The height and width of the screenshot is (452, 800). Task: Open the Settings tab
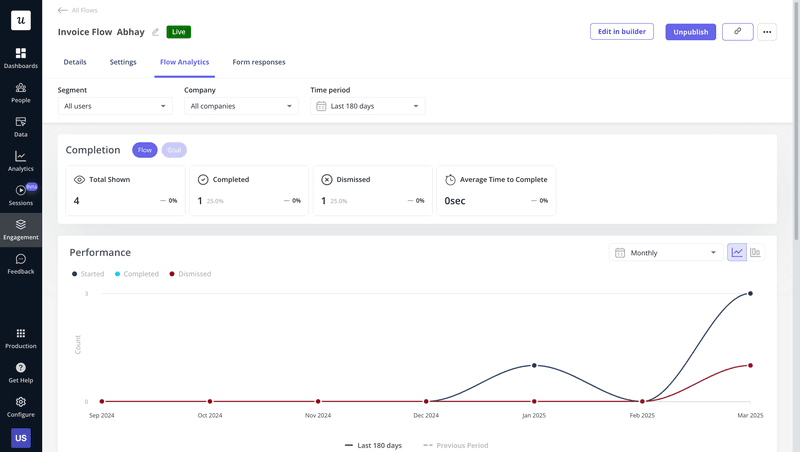tap(123, 62)
